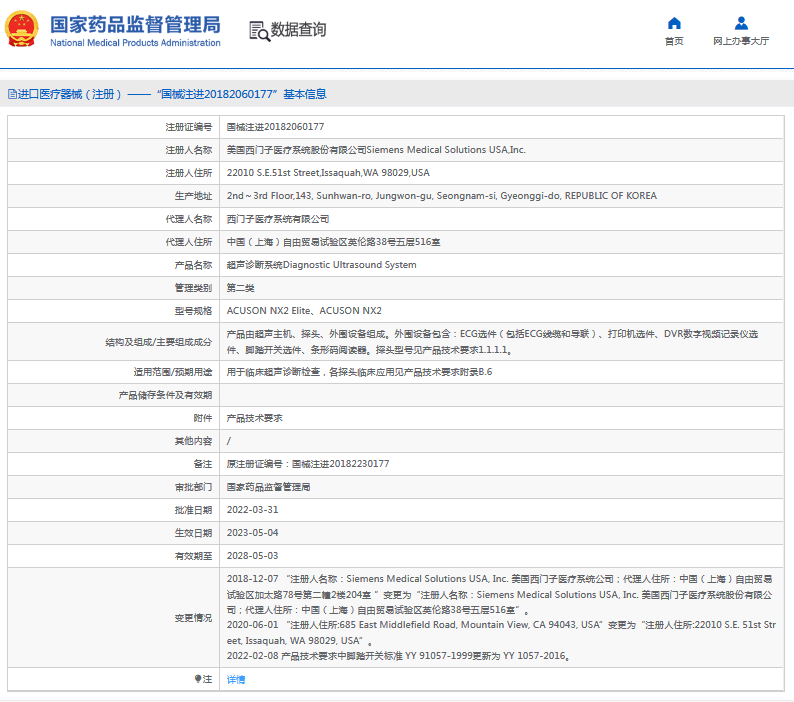Click National Medical Products Administration subtitle
The width and height of the screenshot is (794, 702).
pos(135,43)
